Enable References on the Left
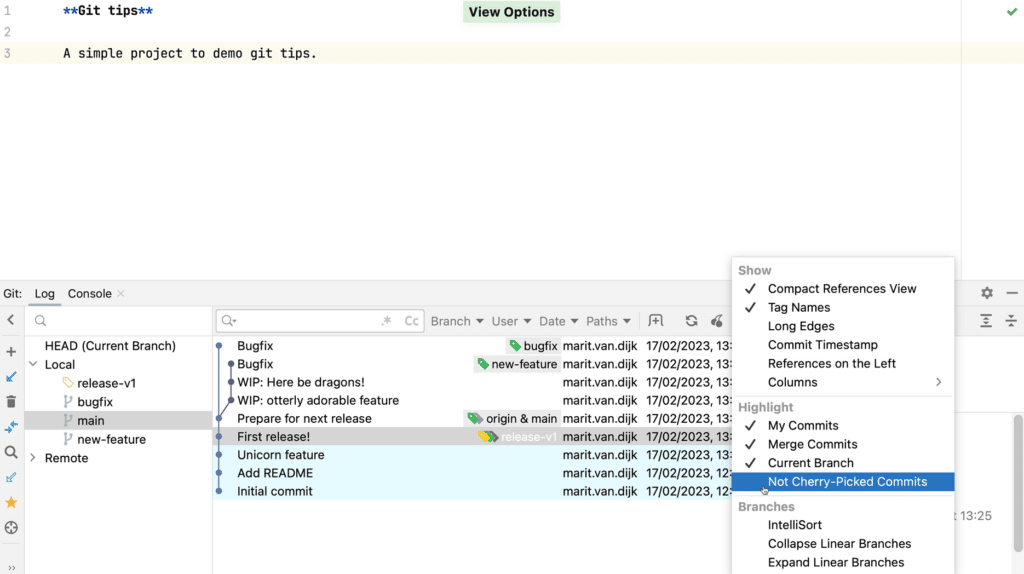Image resolution: width=1024 pixels, height=574 pixels. [x=842, y=364]
